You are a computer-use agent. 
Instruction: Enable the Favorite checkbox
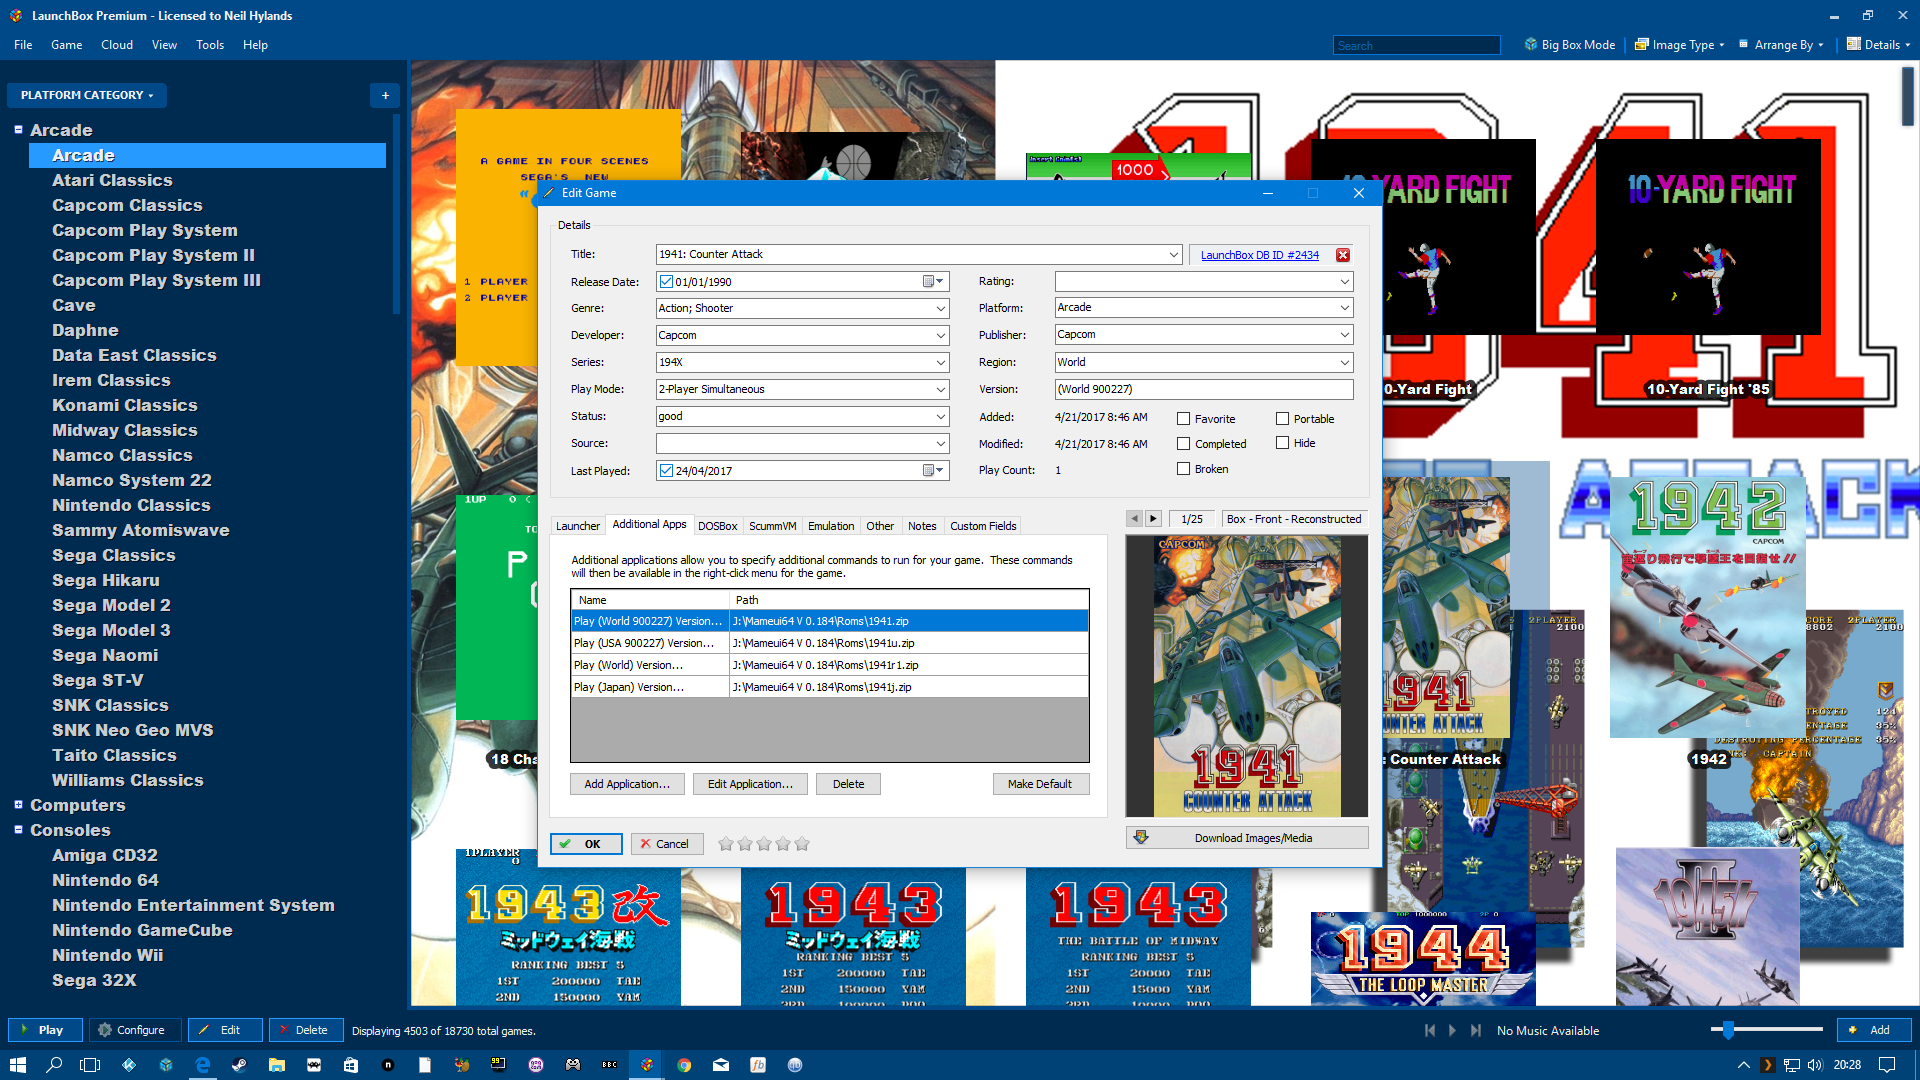[x=1184, y=419]
